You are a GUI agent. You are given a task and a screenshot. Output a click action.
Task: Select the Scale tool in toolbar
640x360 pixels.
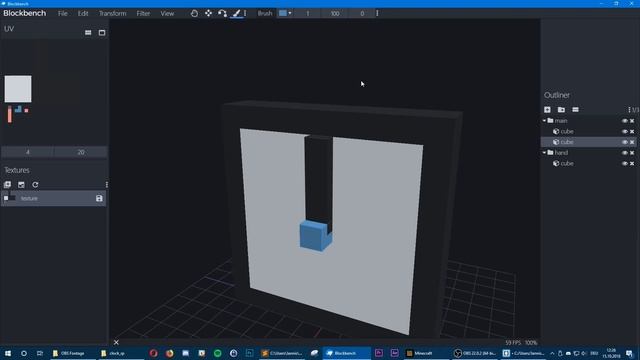point(194,13)
